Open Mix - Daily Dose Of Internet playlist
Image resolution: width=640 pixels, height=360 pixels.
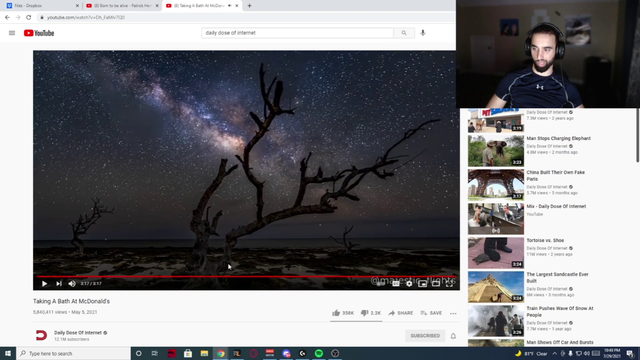coord(556,207)
